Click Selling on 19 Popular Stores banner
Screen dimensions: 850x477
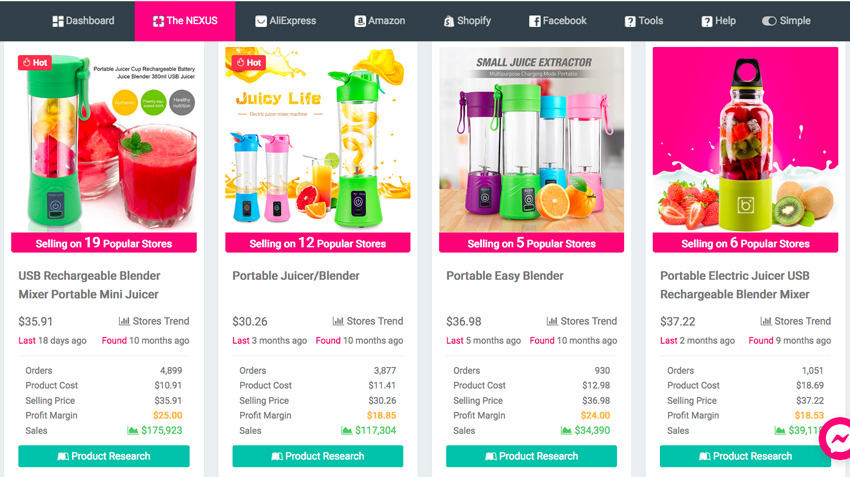[104, 243]
